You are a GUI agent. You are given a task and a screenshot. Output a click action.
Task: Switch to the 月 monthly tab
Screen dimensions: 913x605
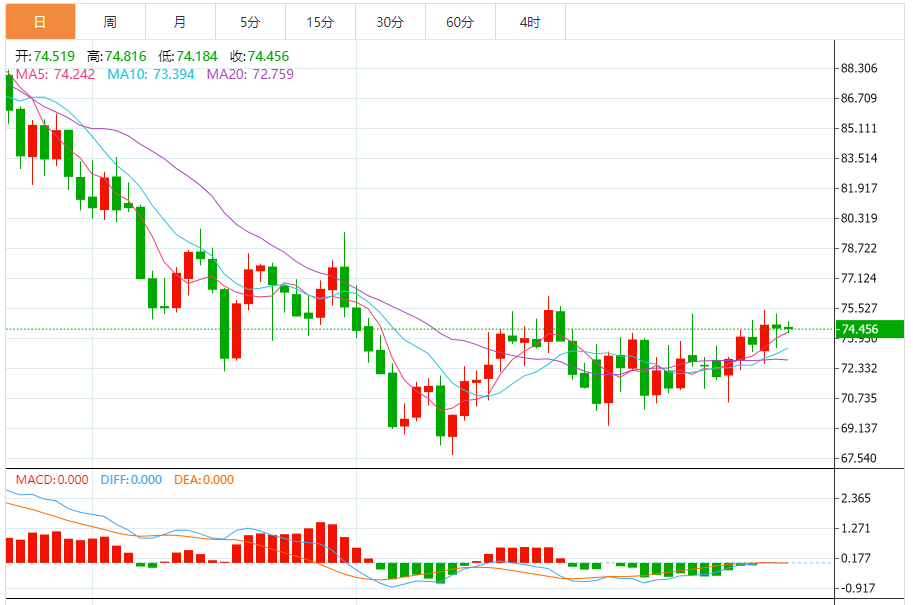180,22
